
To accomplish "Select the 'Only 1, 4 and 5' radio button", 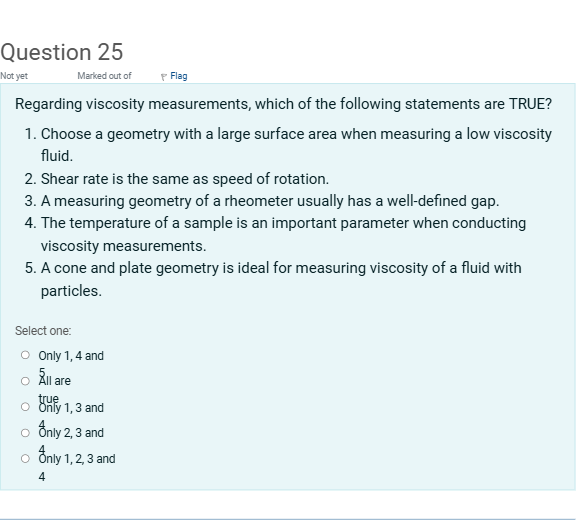I will 25,355.
